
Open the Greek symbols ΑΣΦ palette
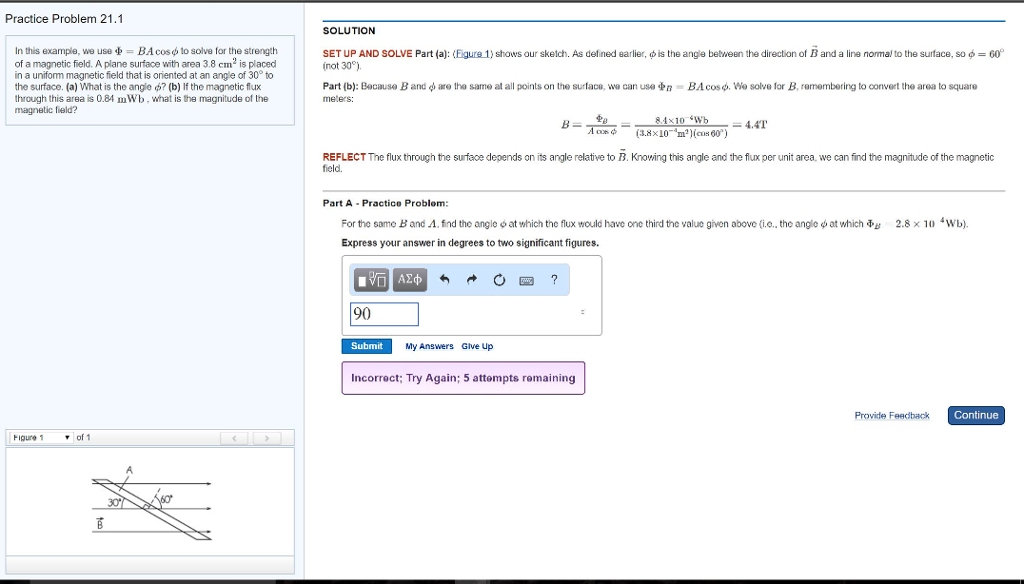pyautogui.click(x=409, y=280)
